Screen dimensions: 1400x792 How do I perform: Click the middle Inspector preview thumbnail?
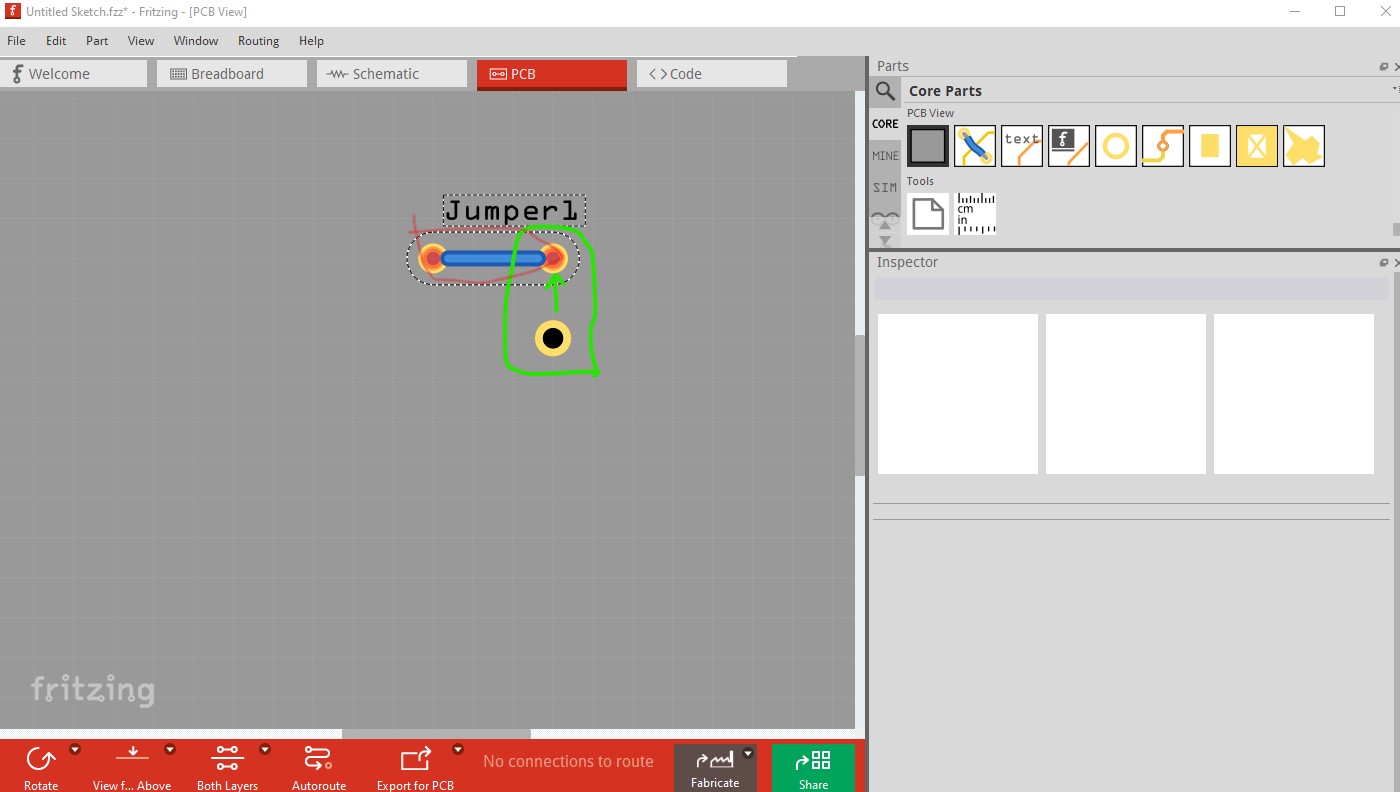1126,394
